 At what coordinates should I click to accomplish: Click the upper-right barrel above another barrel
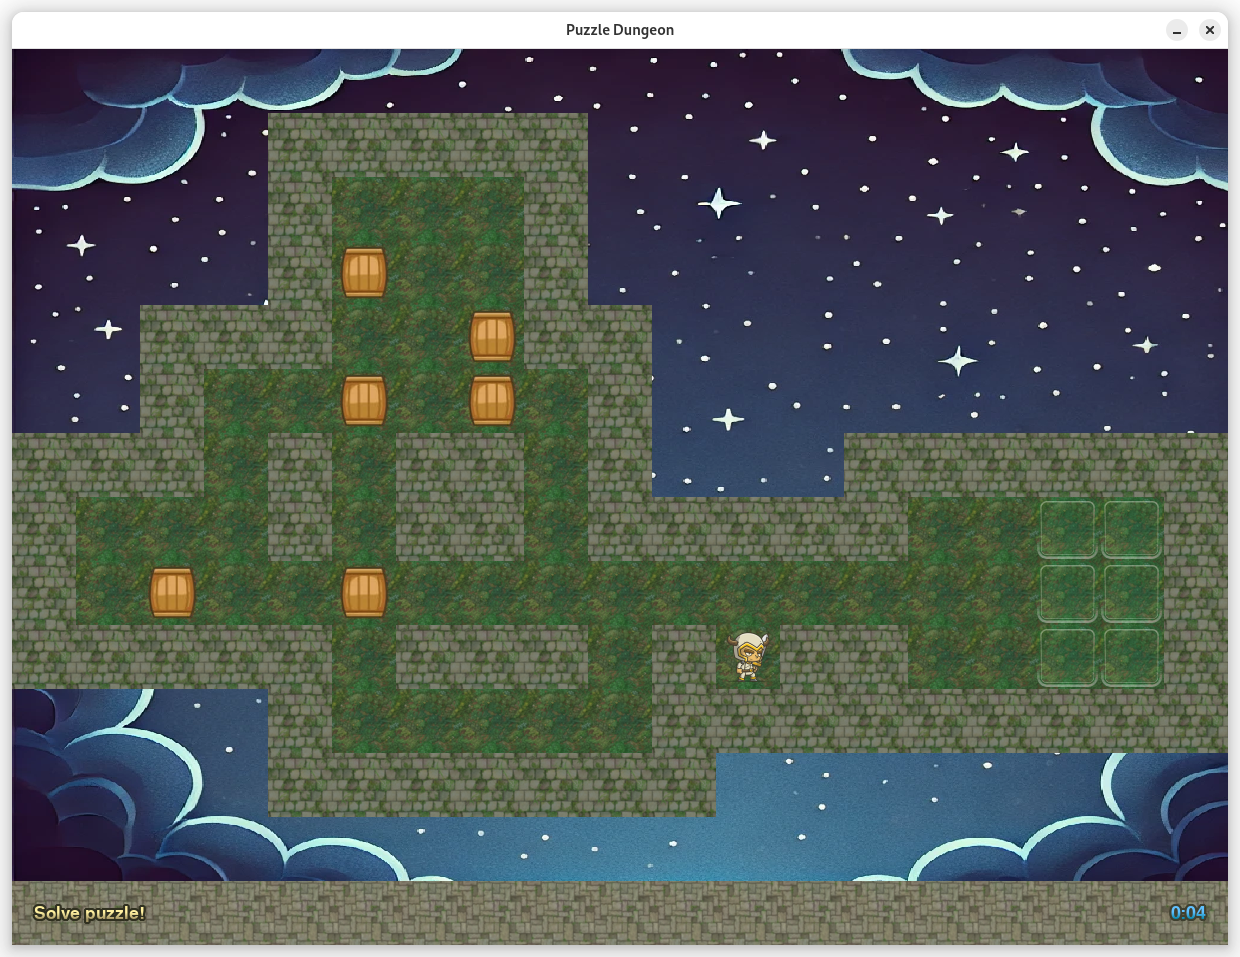pyautogui.click(x=492, y=336)
